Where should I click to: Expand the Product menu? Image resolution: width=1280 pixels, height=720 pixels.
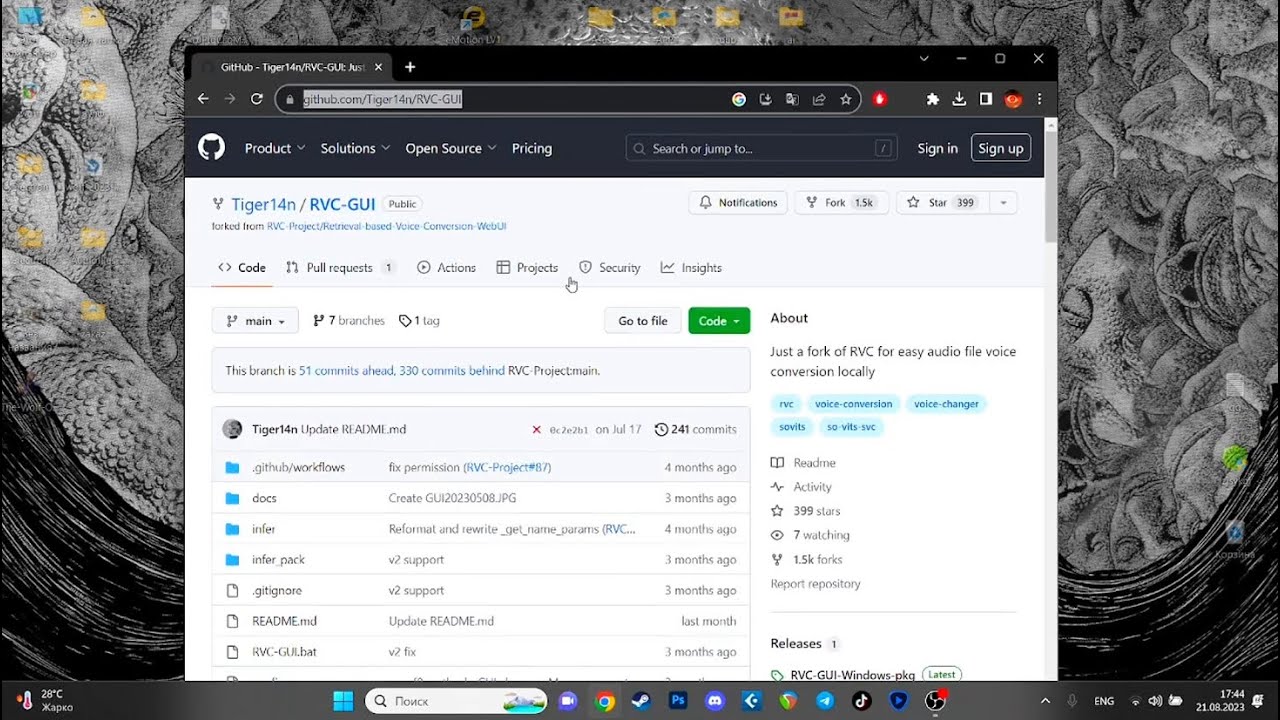click(275, 148)
